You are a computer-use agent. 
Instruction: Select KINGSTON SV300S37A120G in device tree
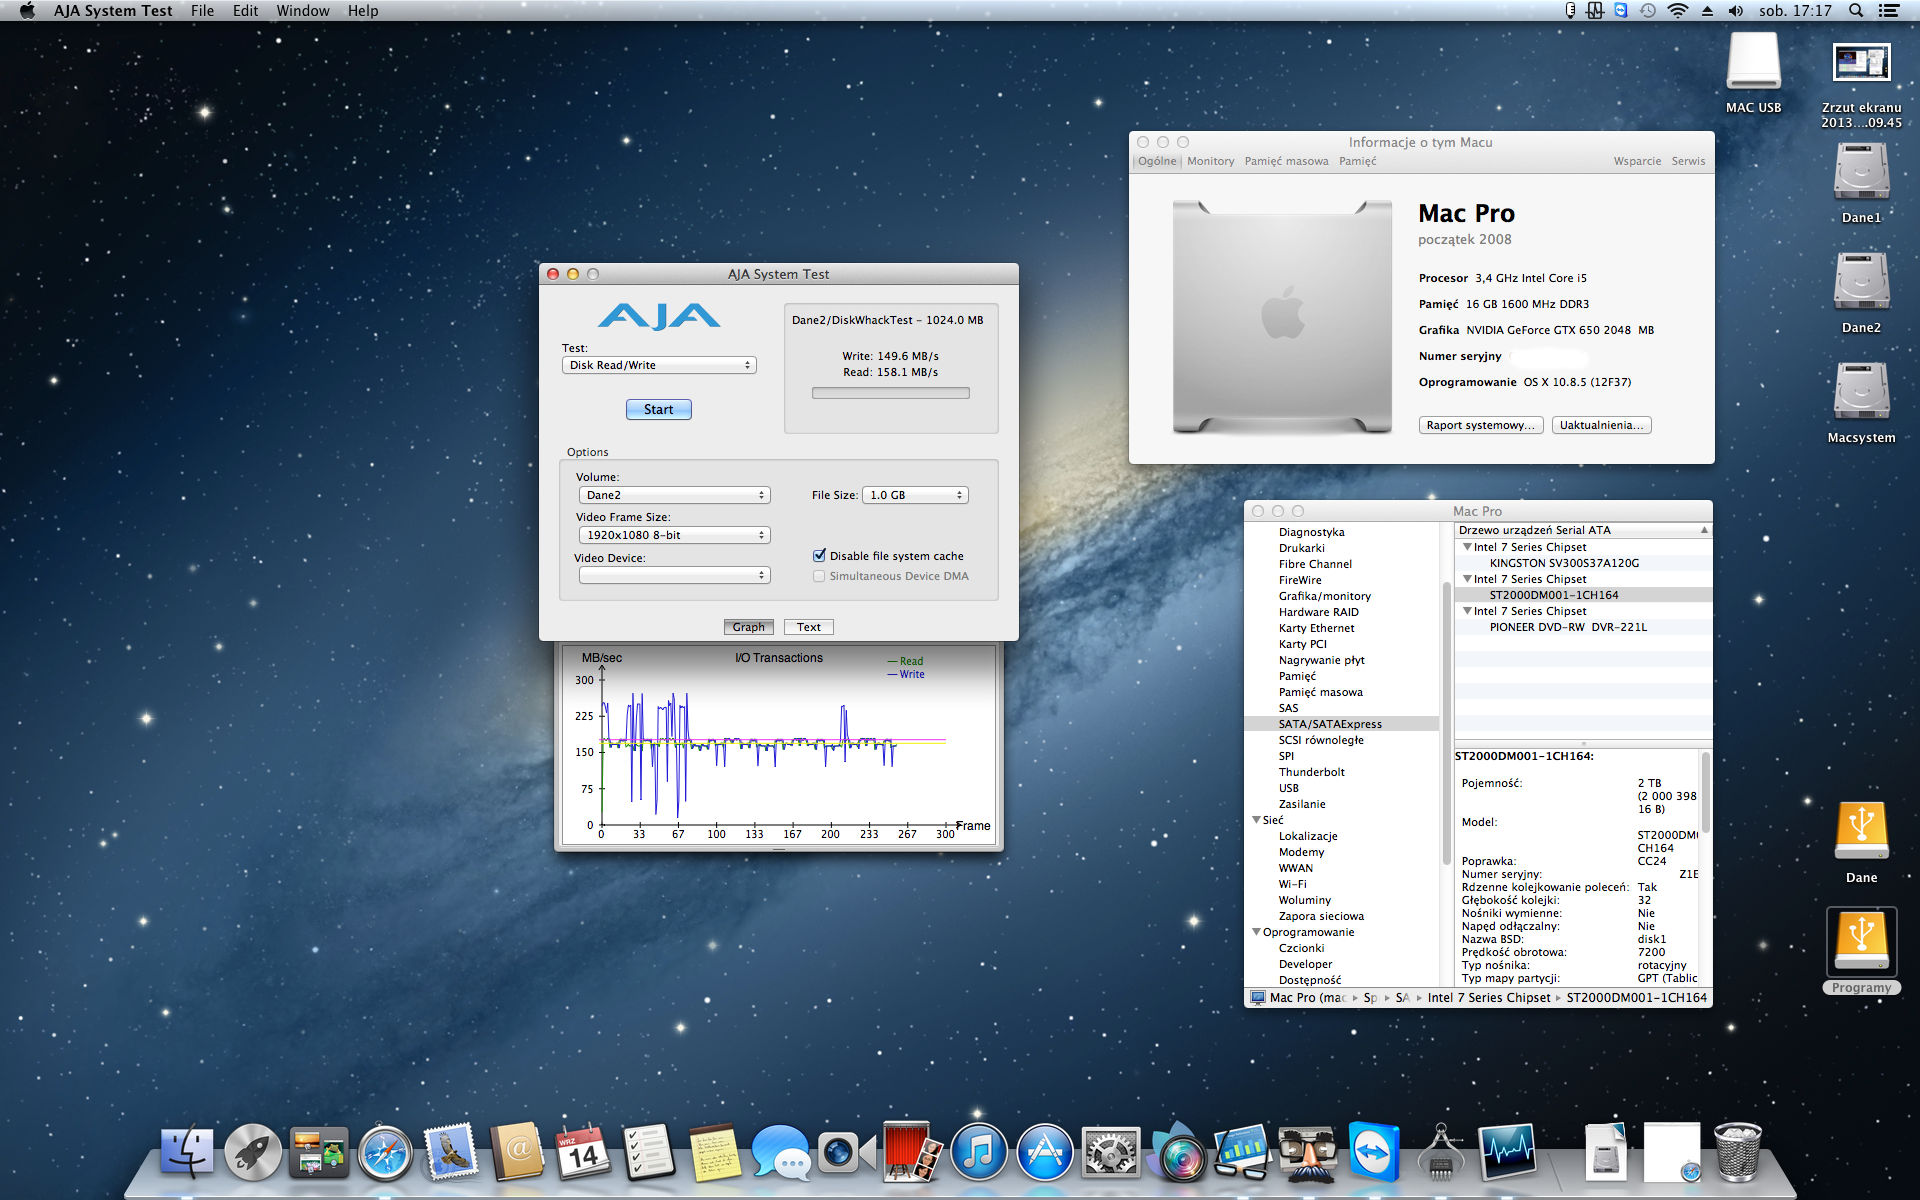pos(1582,563)
